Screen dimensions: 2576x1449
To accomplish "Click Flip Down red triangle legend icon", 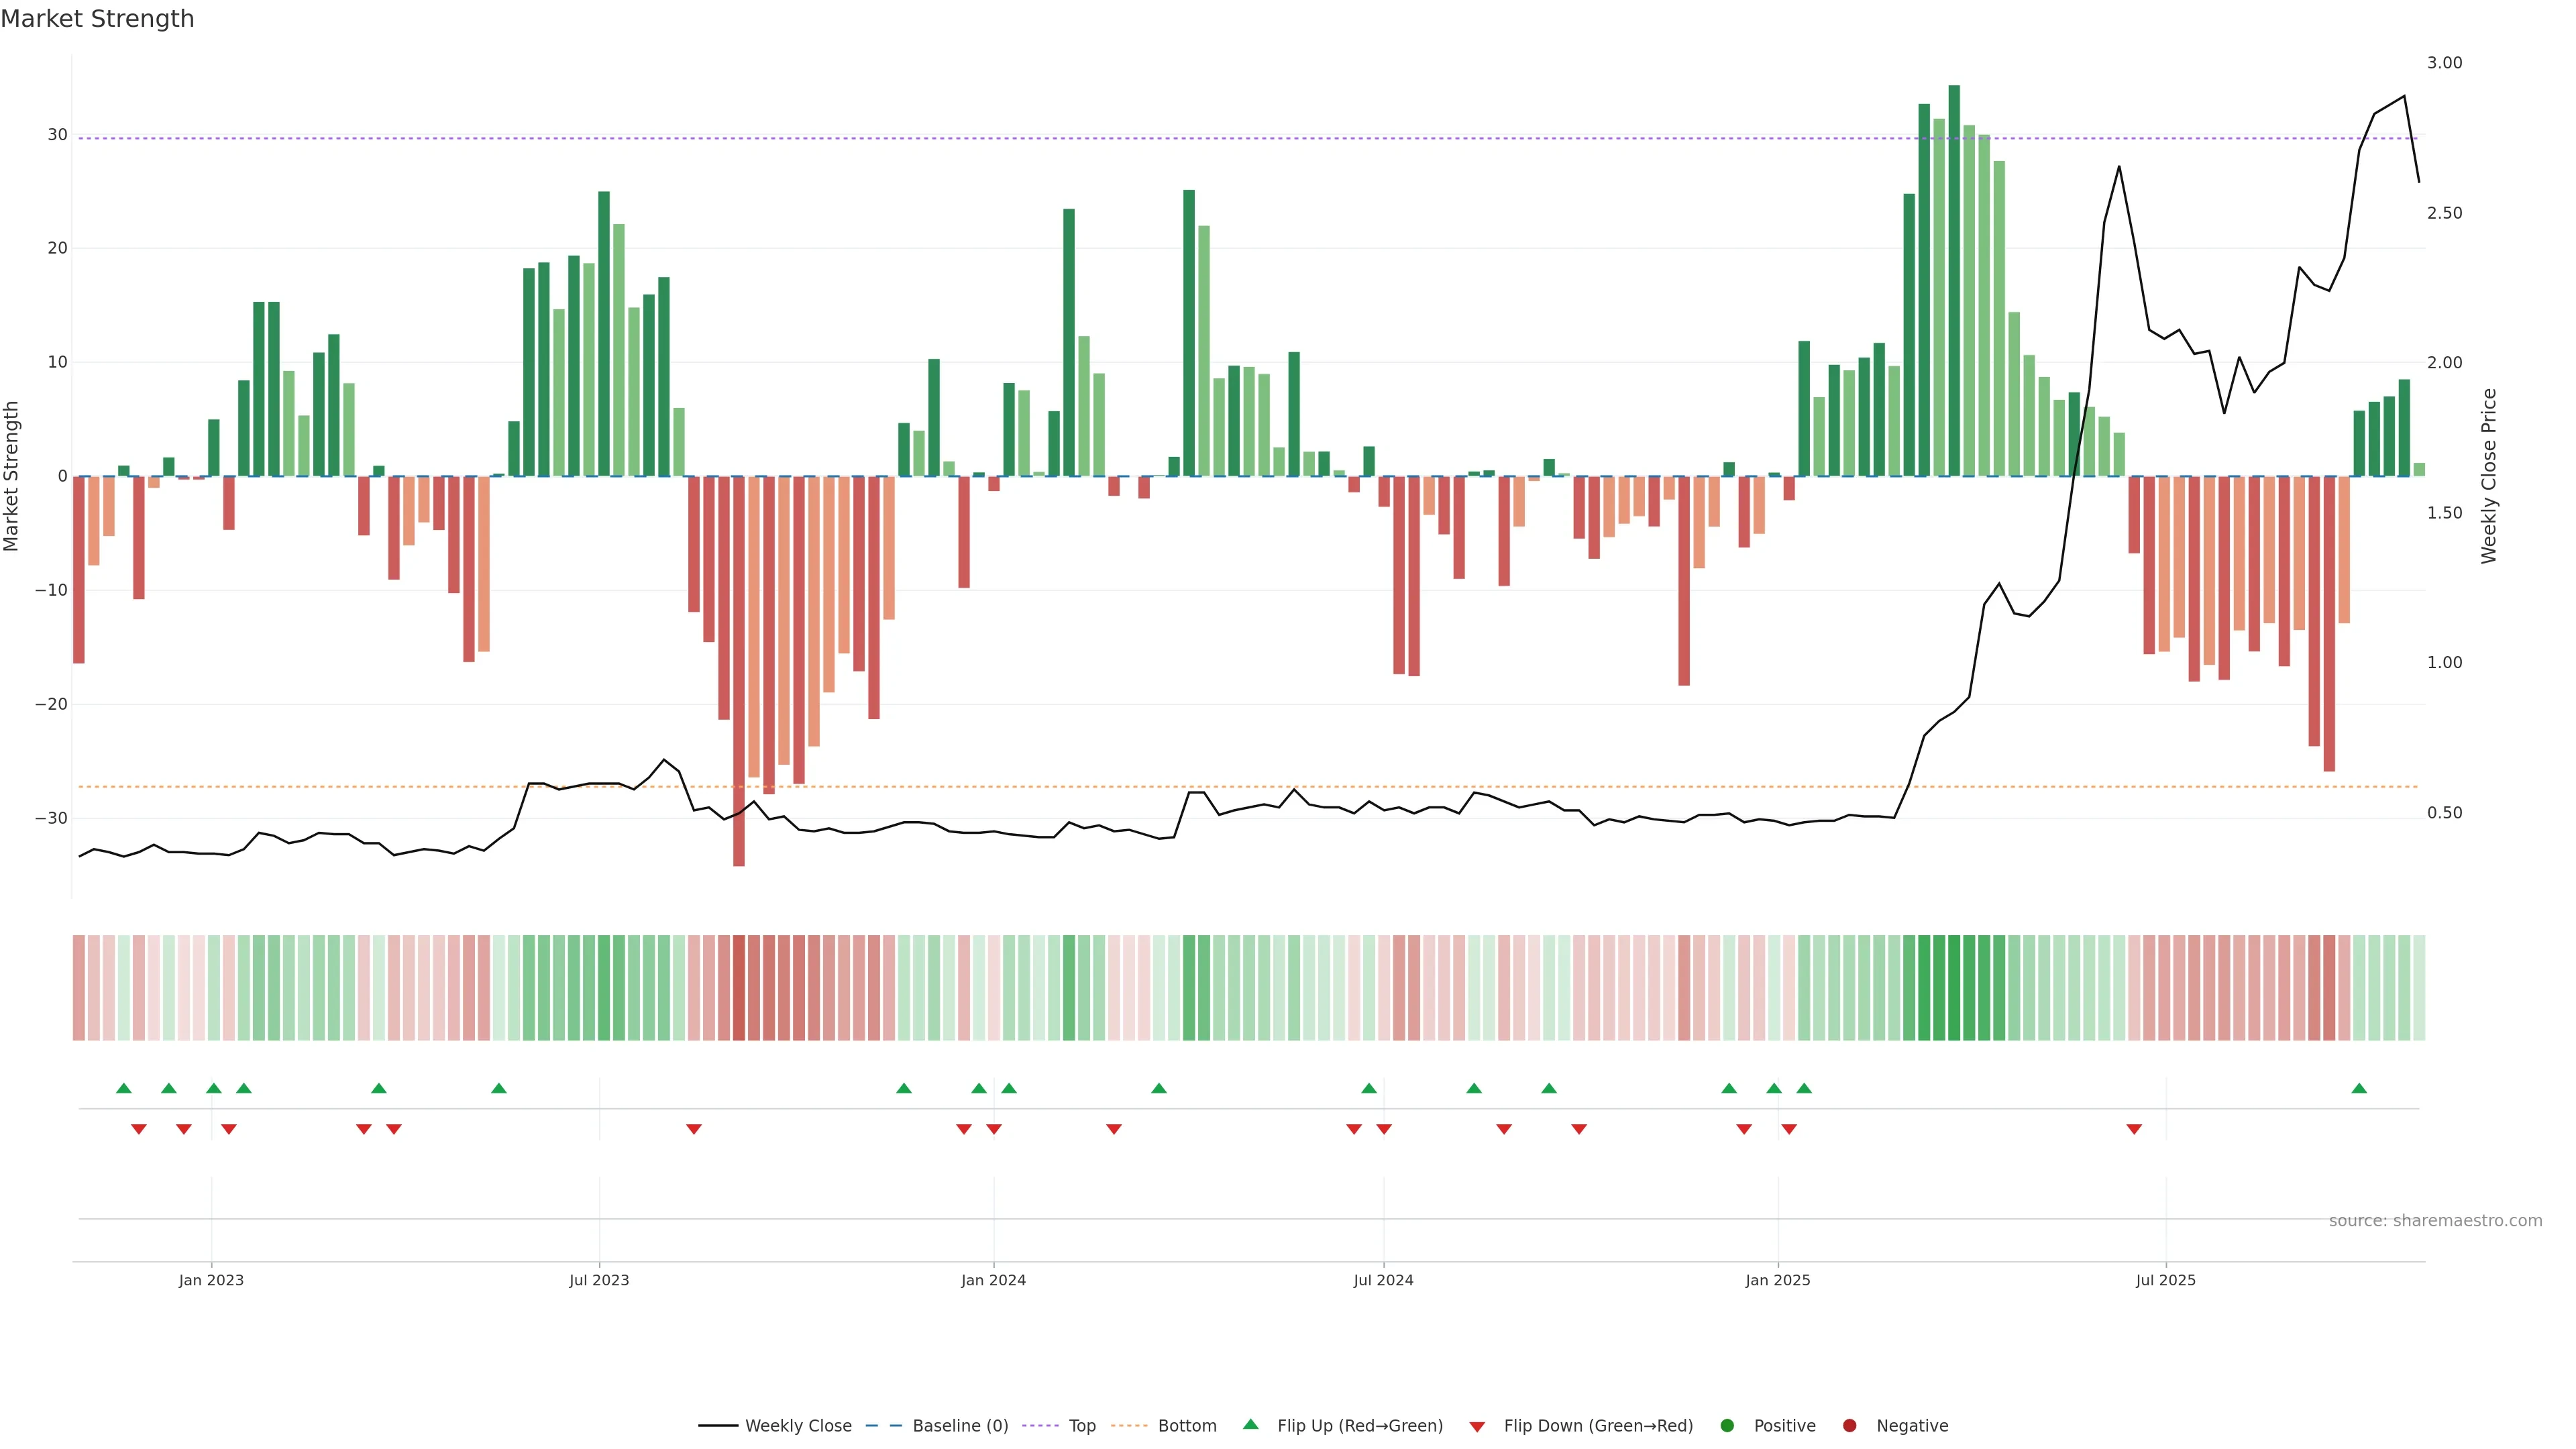I will (1477, 1427).
